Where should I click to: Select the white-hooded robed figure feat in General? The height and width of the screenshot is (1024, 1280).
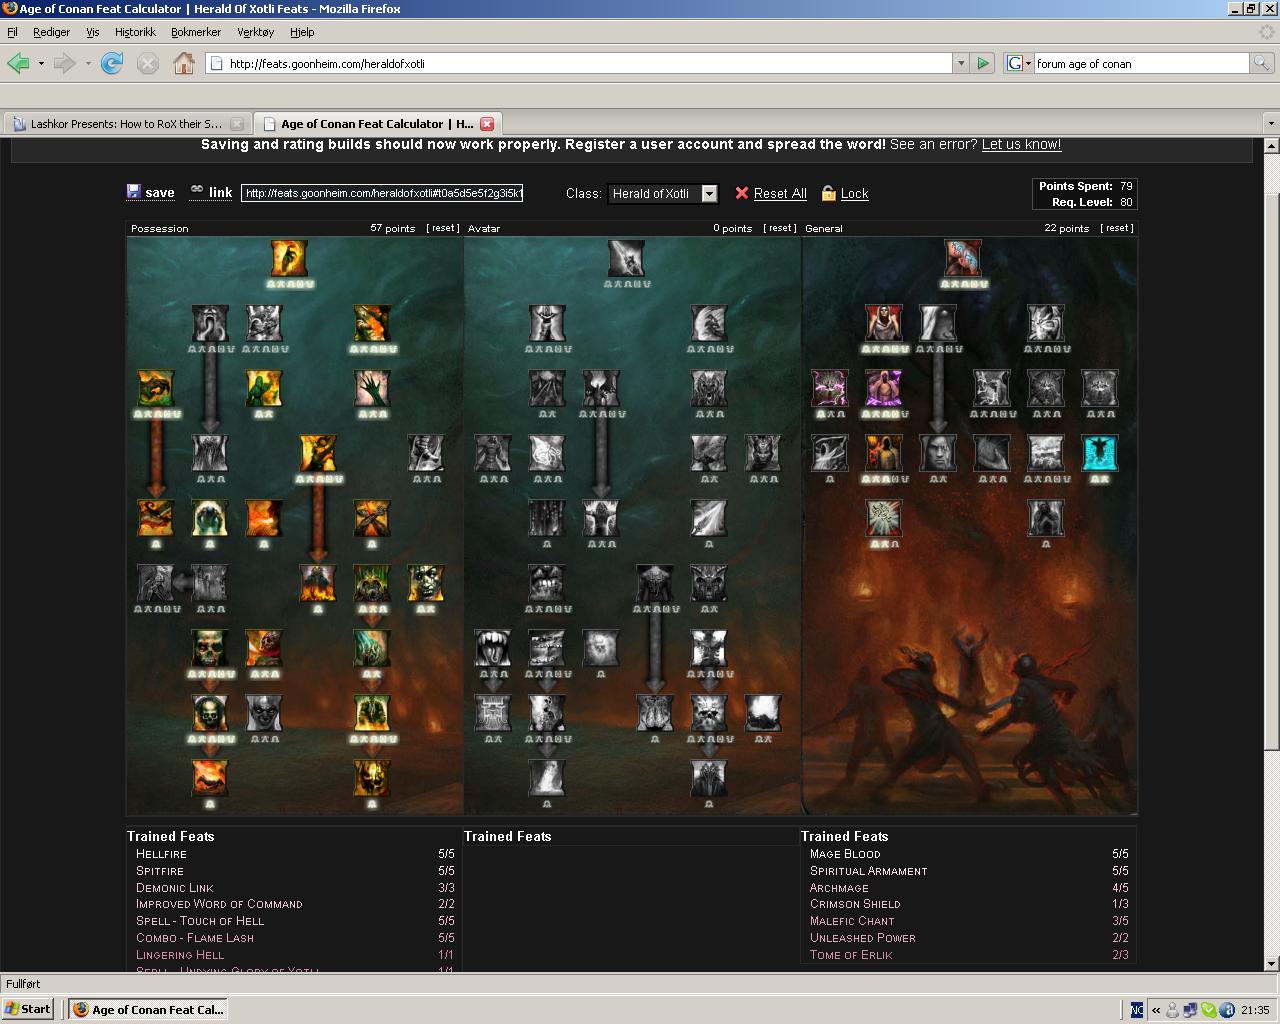884,323
